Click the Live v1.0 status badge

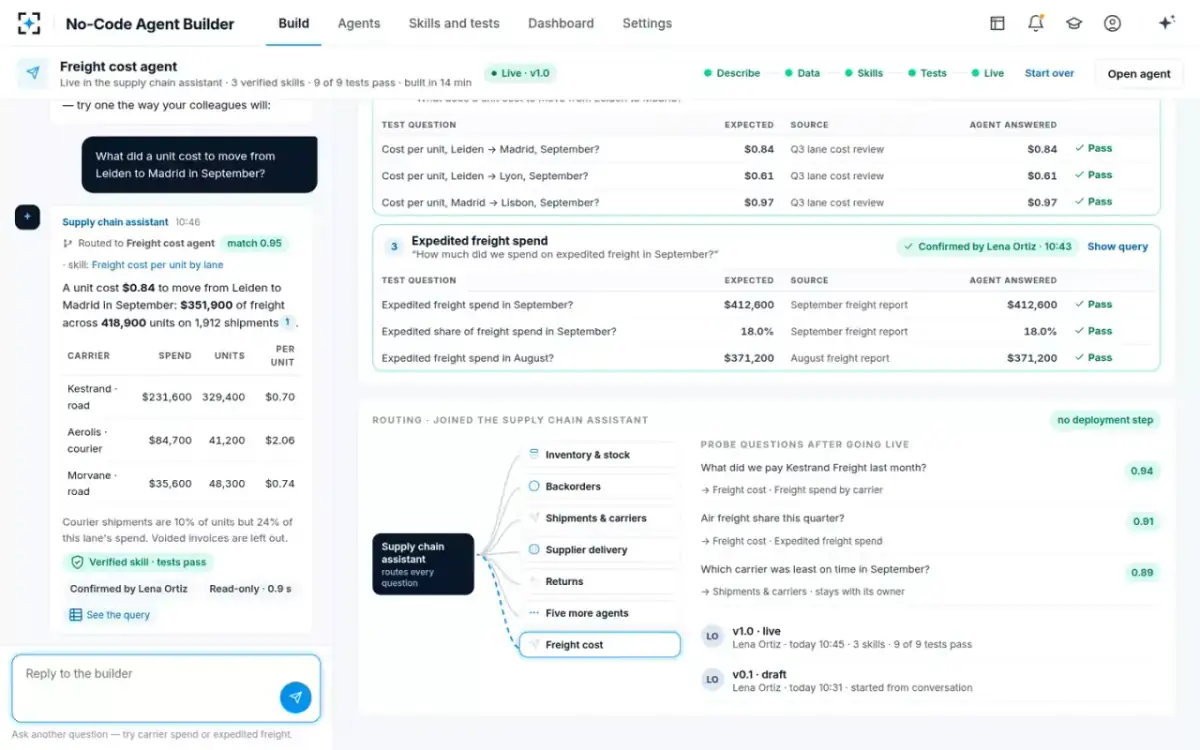(x=519, y=73)
